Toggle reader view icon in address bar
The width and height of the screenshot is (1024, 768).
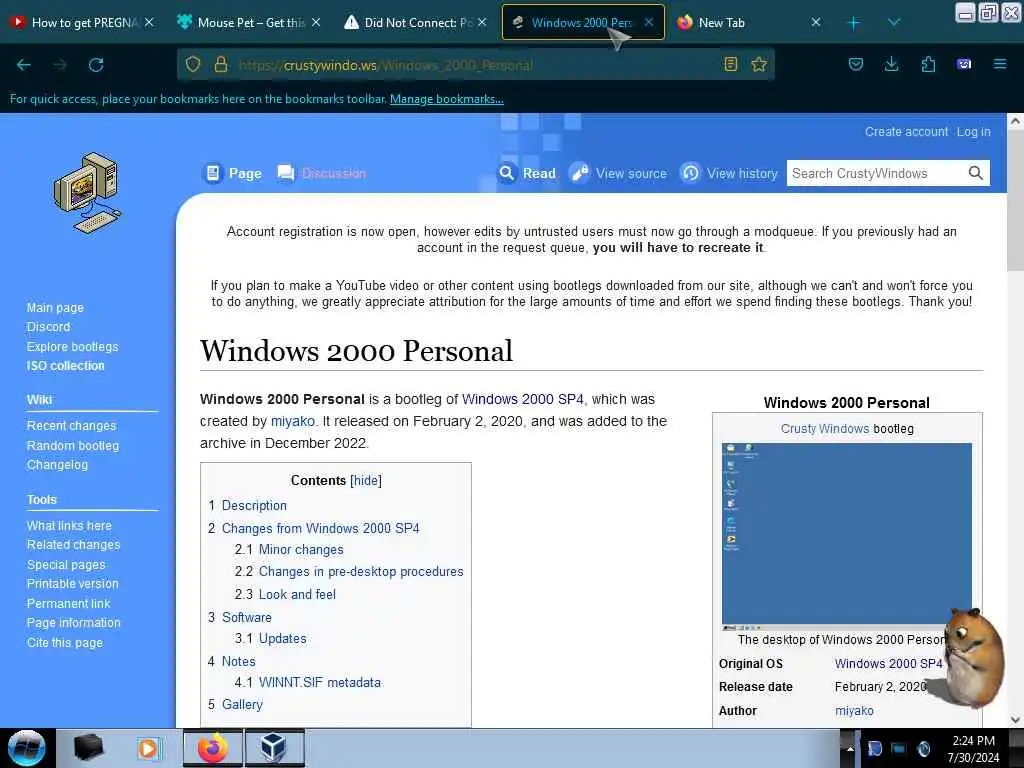731,64
